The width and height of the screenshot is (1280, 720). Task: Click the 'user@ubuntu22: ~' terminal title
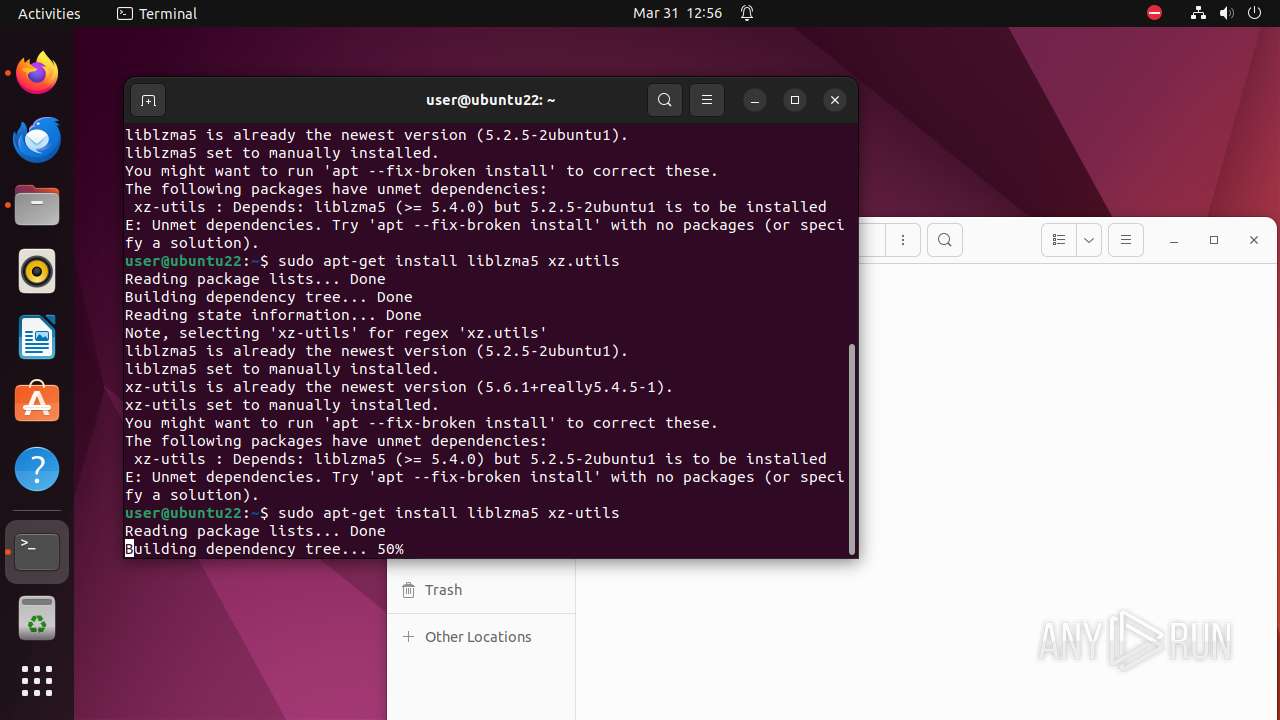[x=490, y=100]
